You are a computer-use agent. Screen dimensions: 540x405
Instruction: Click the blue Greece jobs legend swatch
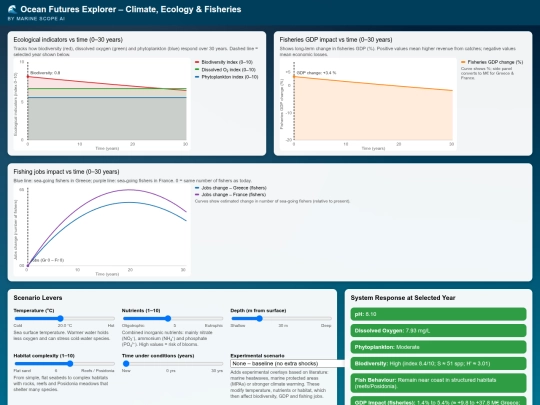197,188
